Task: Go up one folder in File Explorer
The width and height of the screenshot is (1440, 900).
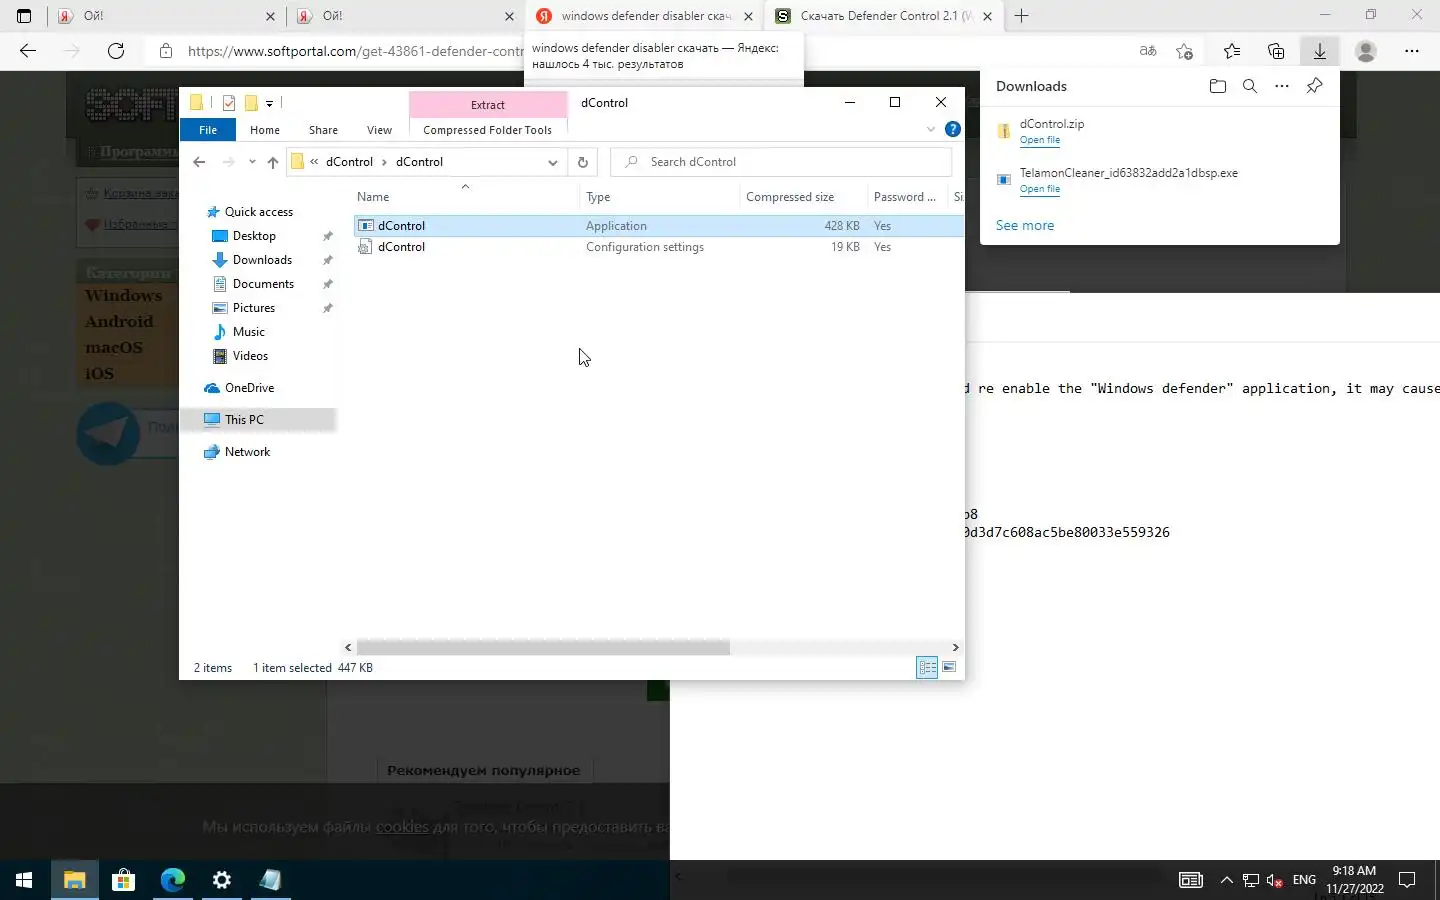Action: (272, 162)
